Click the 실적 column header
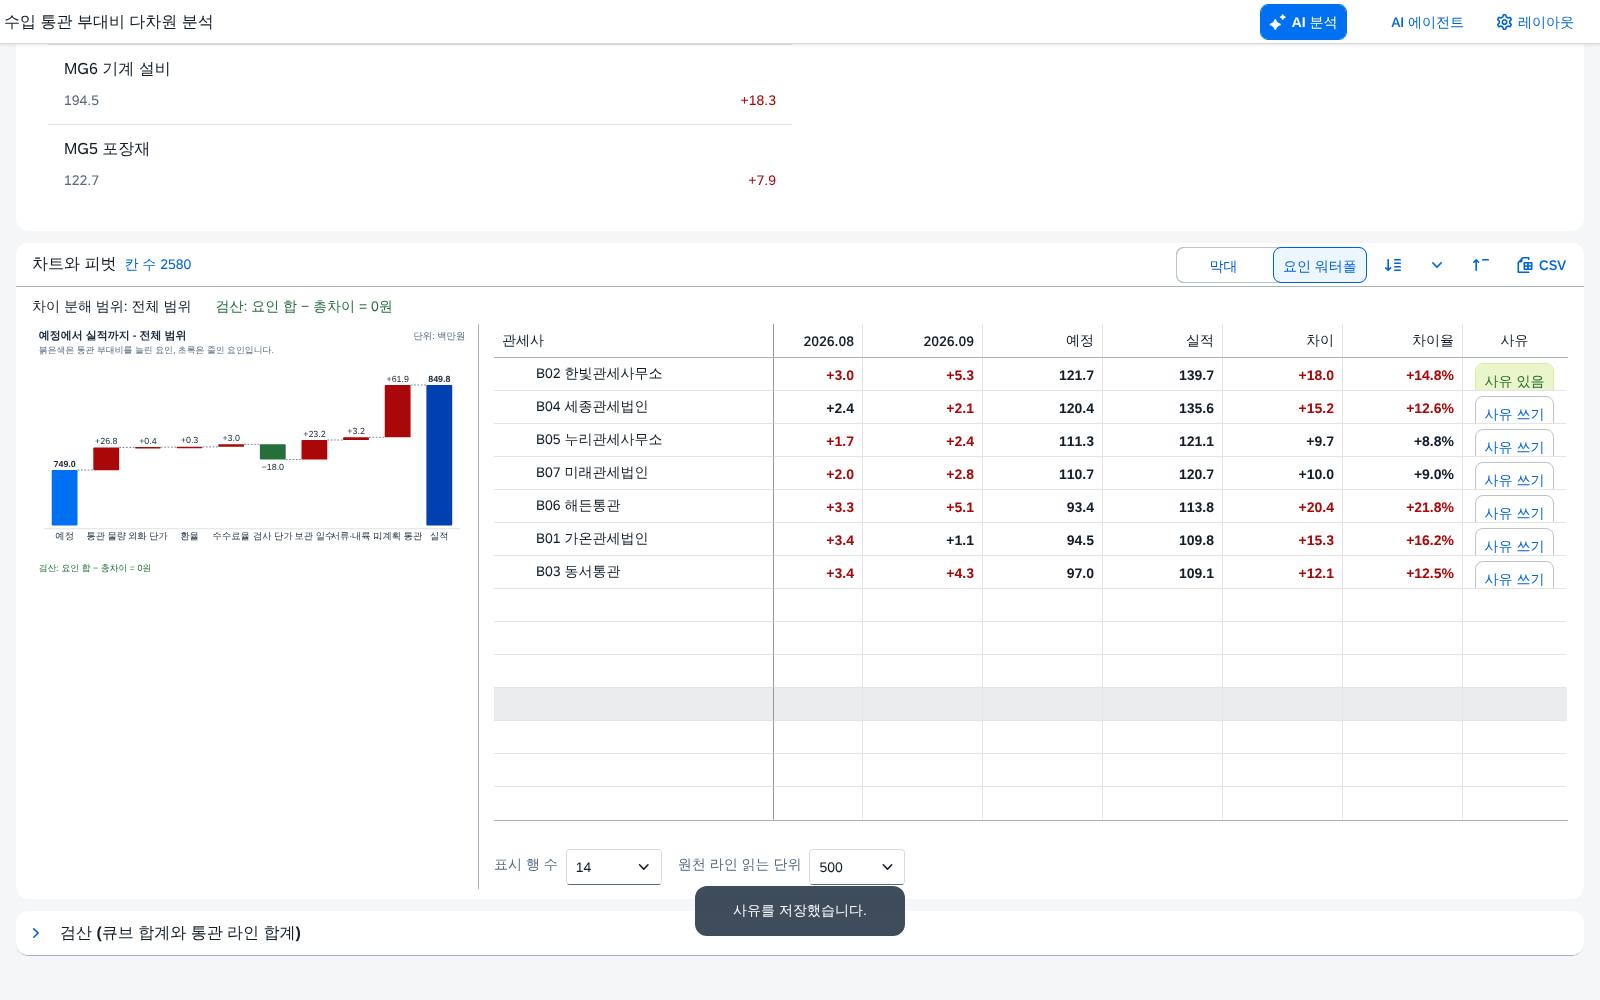The image size is (1600, 1000). [1162, 341]
